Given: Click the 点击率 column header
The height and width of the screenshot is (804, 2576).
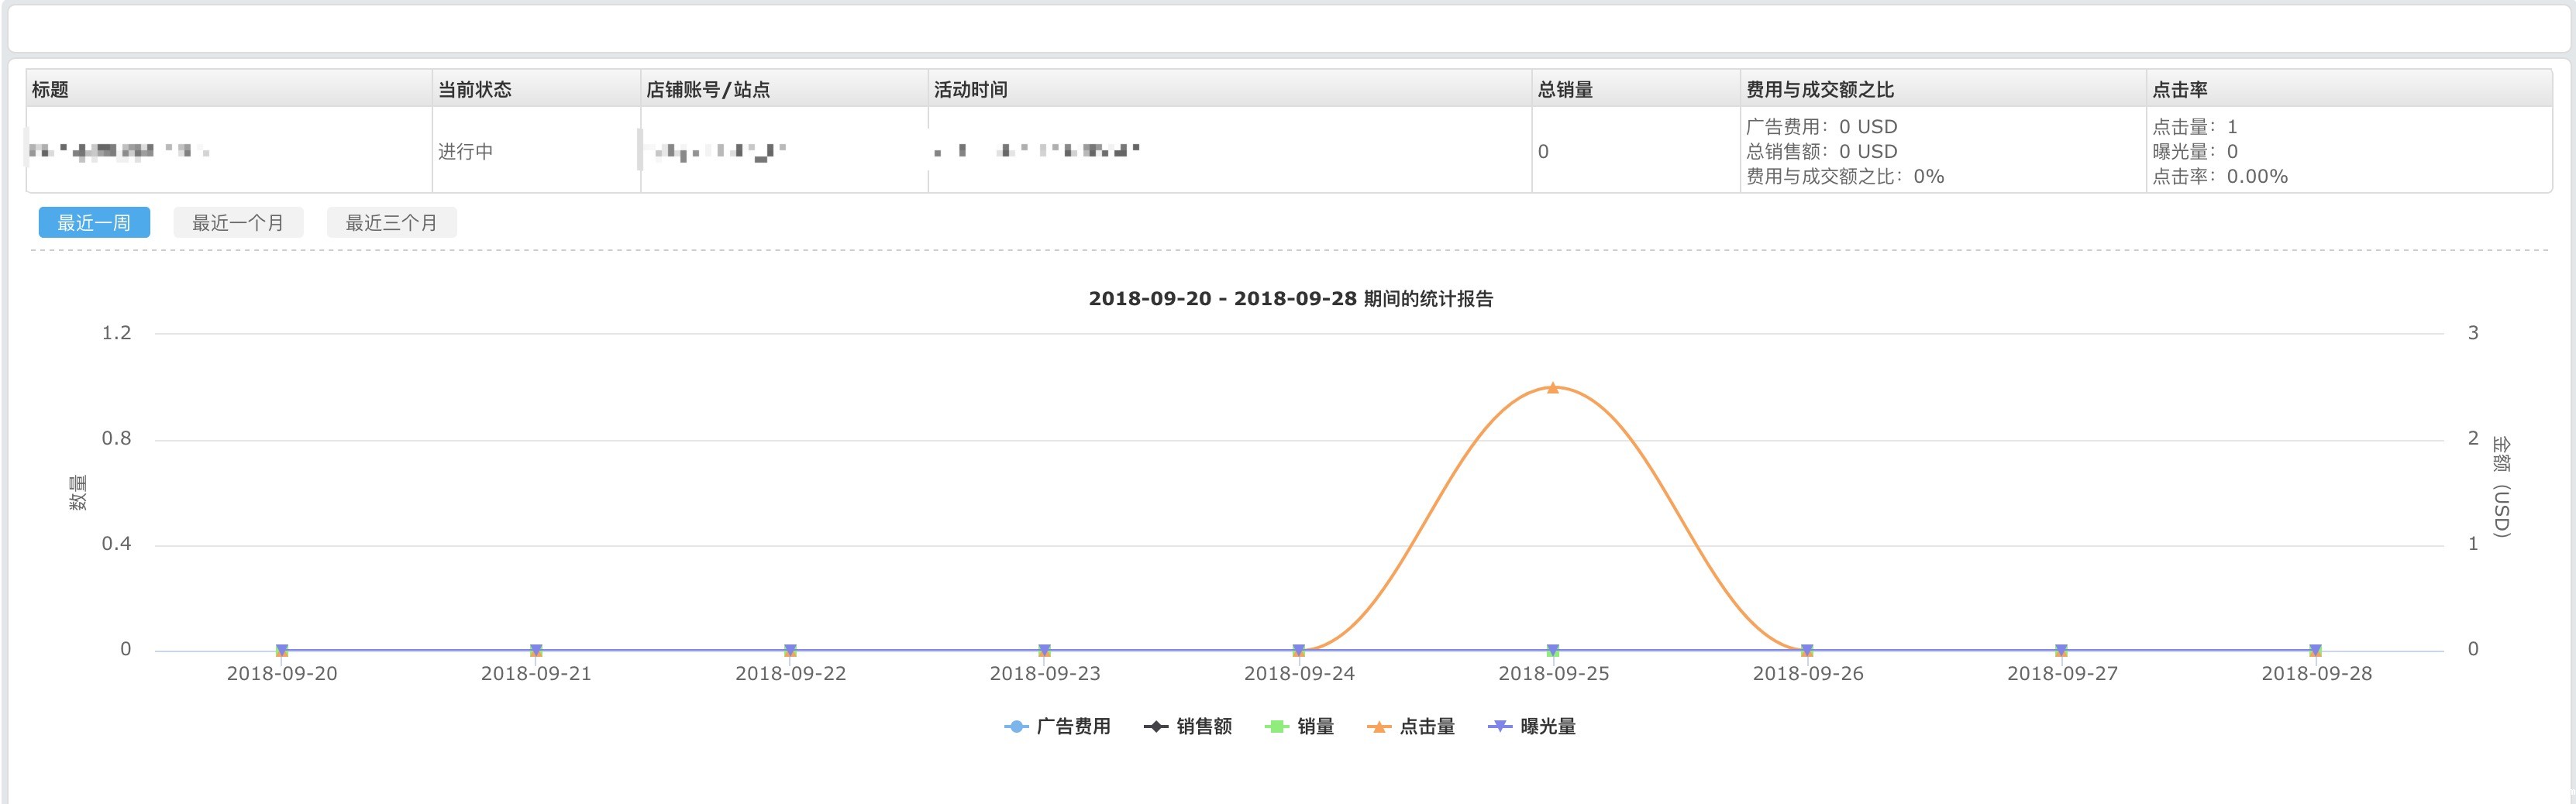Looking at the screenshot, I should click(2179, 90).
